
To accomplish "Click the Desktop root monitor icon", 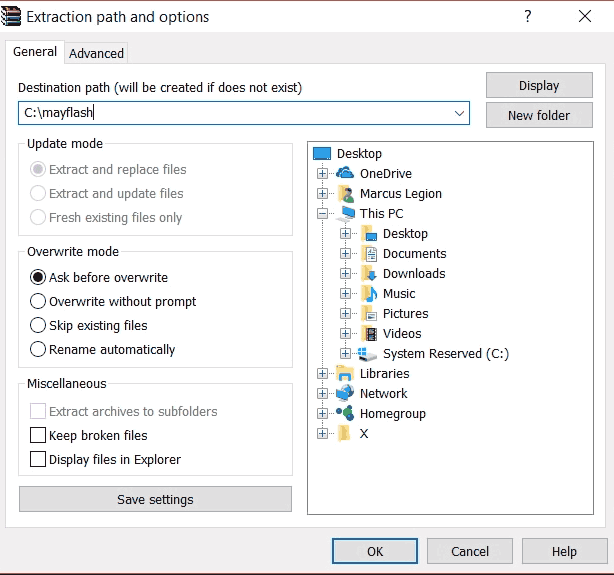I will click(x=322, y=154).
